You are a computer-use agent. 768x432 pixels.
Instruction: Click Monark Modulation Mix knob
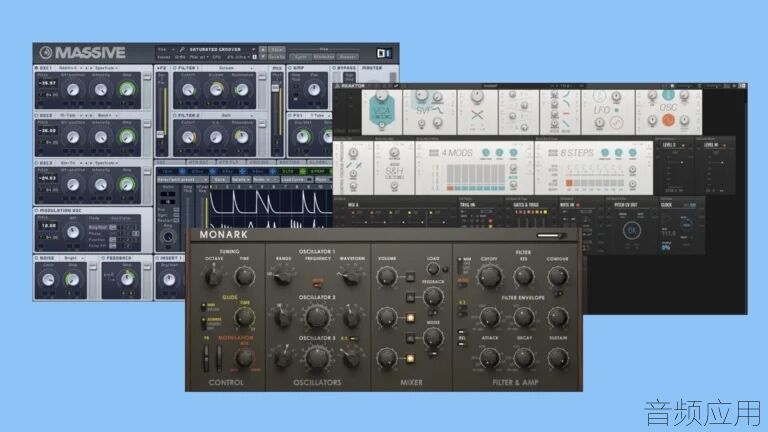244,359
